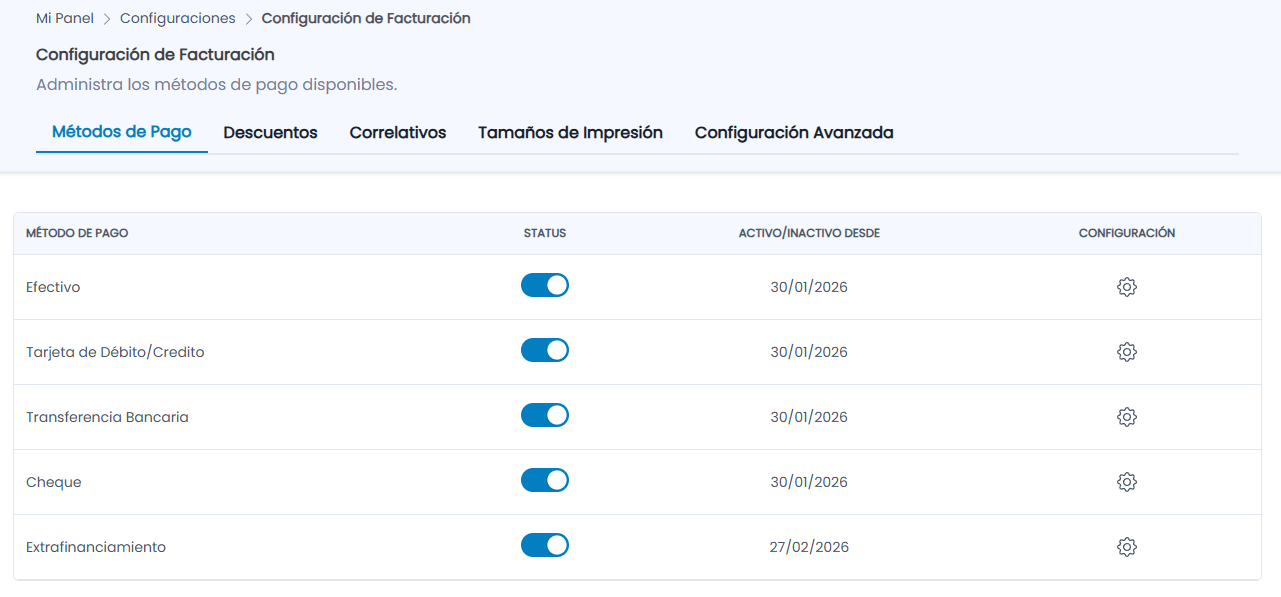This screenshot has width=1281, height=597.
Task: Deactivate the Extrafinanciamiento toggle
Action: (545, 545)
